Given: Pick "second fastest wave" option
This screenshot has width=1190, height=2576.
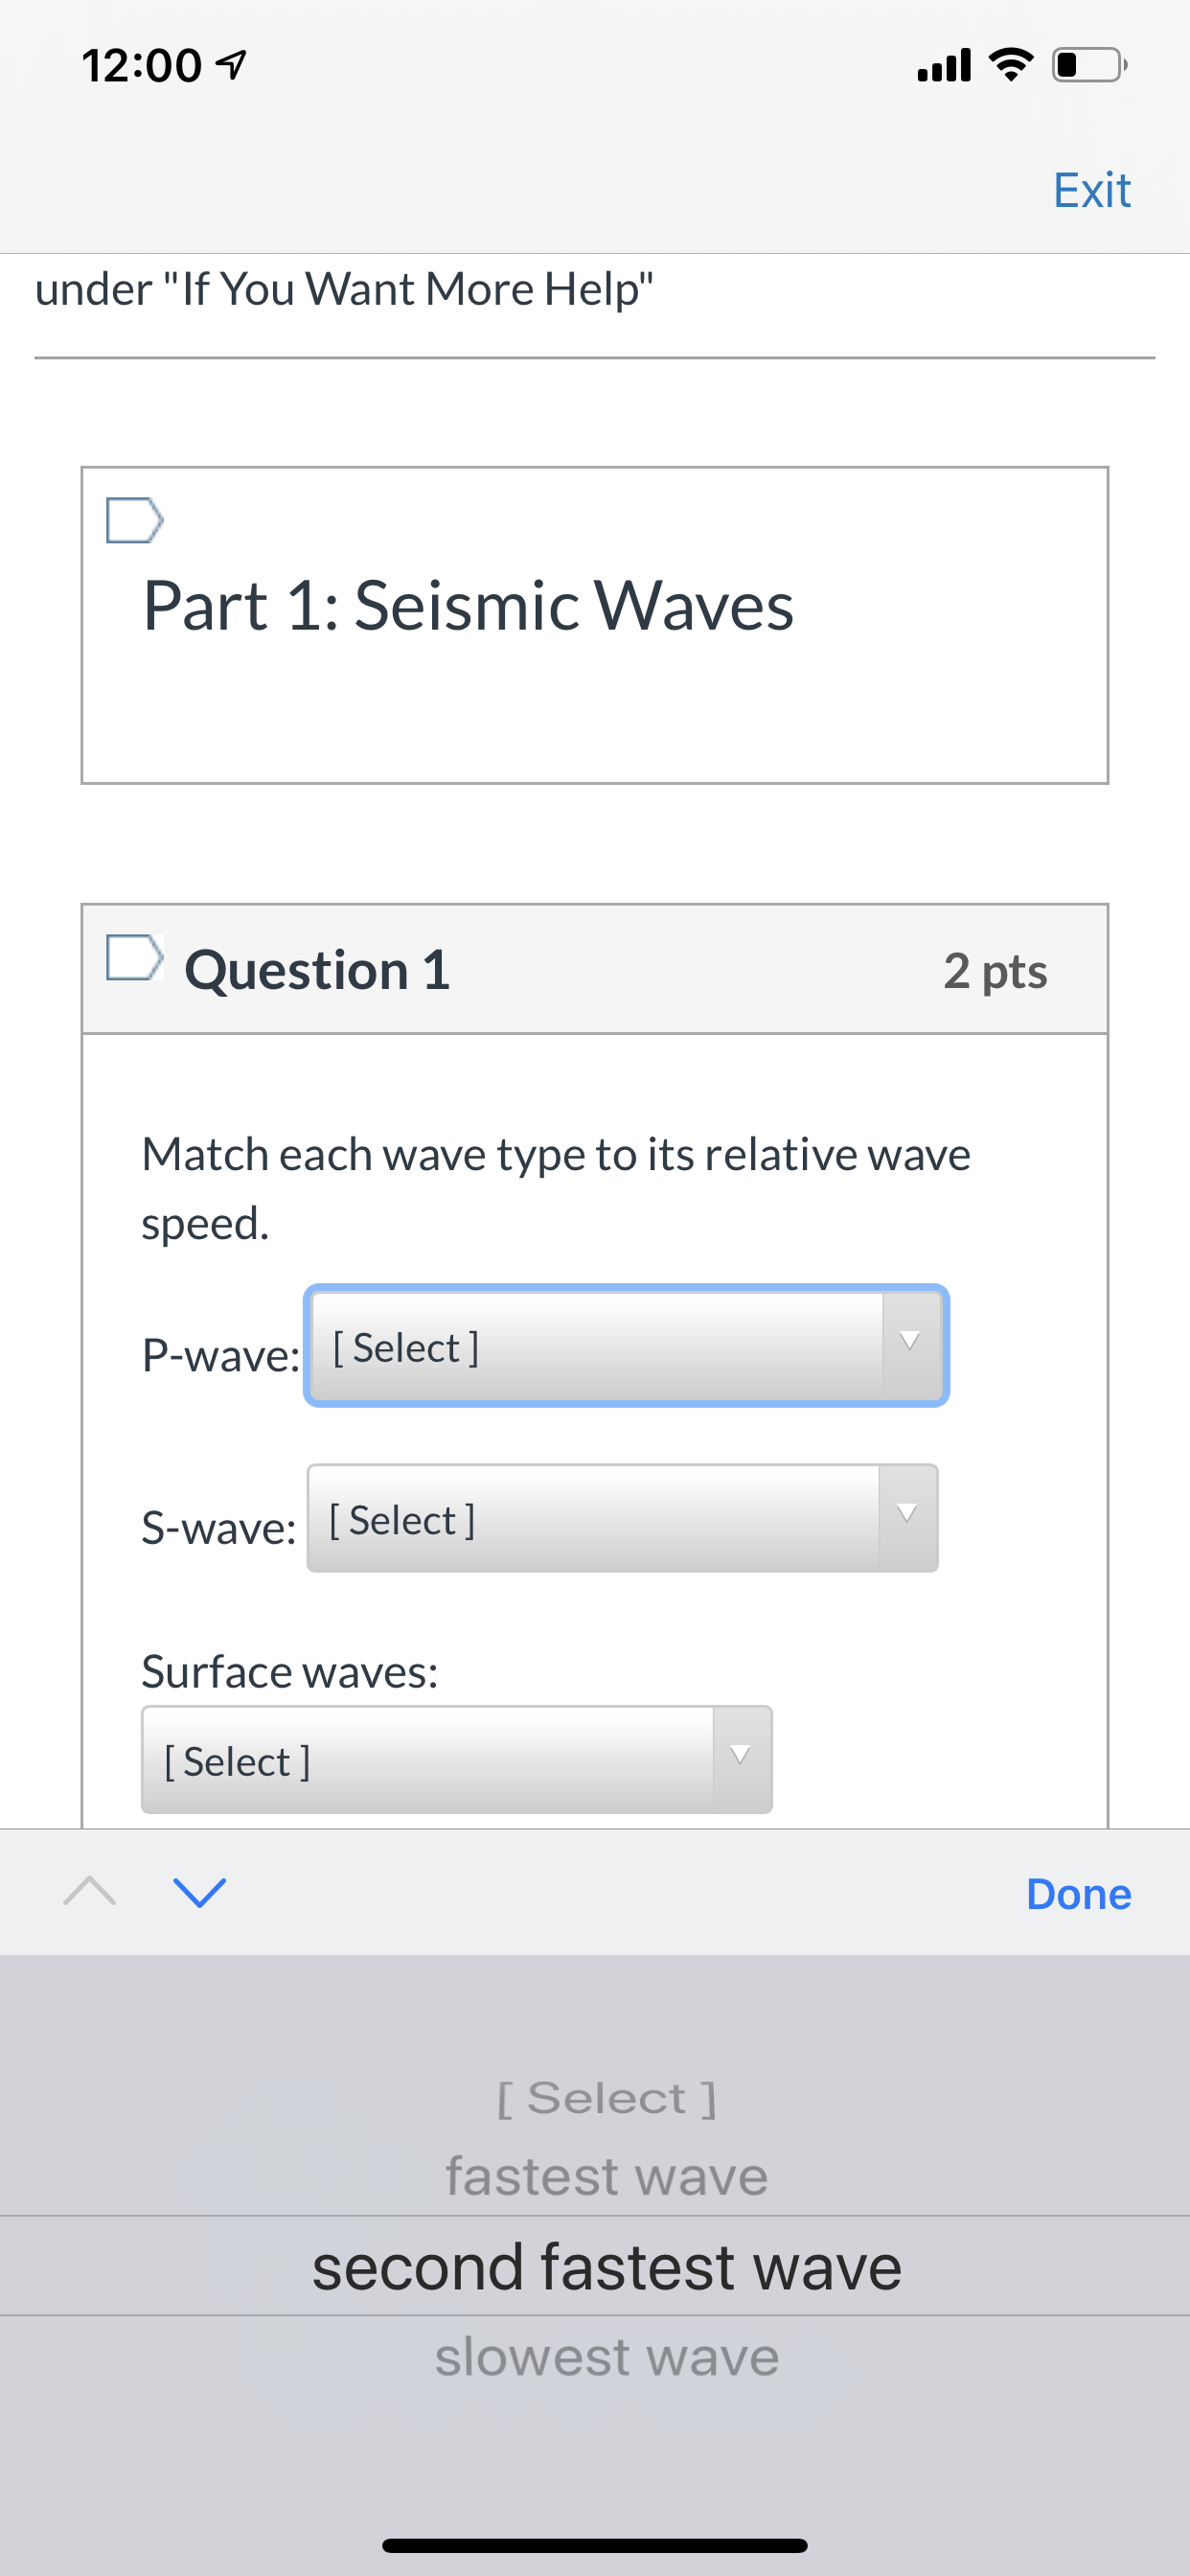Looking at the screenshot, I should (x=607, y=2266).
